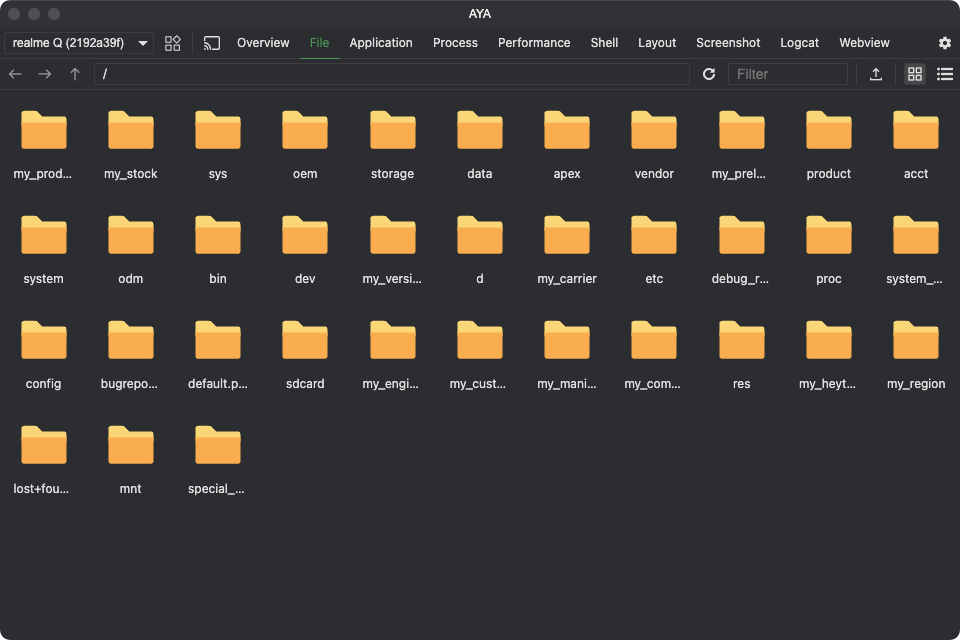Switch to the Overview tab

263,43
